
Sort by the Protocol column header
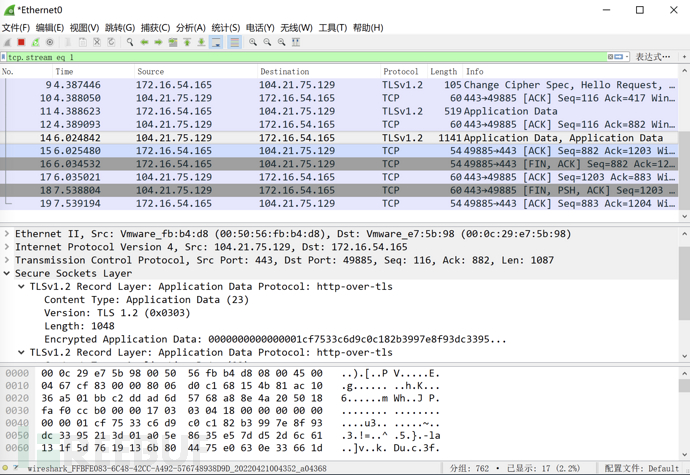coord(404,71)
